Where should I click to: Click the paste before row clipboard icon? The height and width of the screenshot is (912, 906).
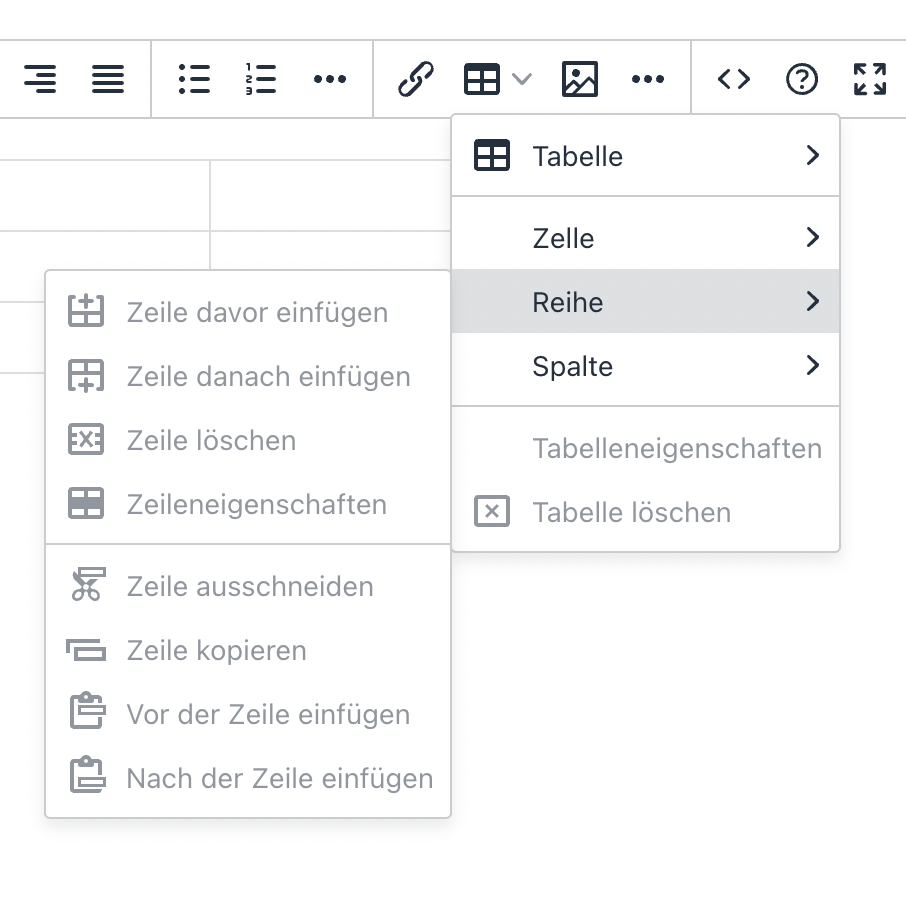tap(87, 710)
